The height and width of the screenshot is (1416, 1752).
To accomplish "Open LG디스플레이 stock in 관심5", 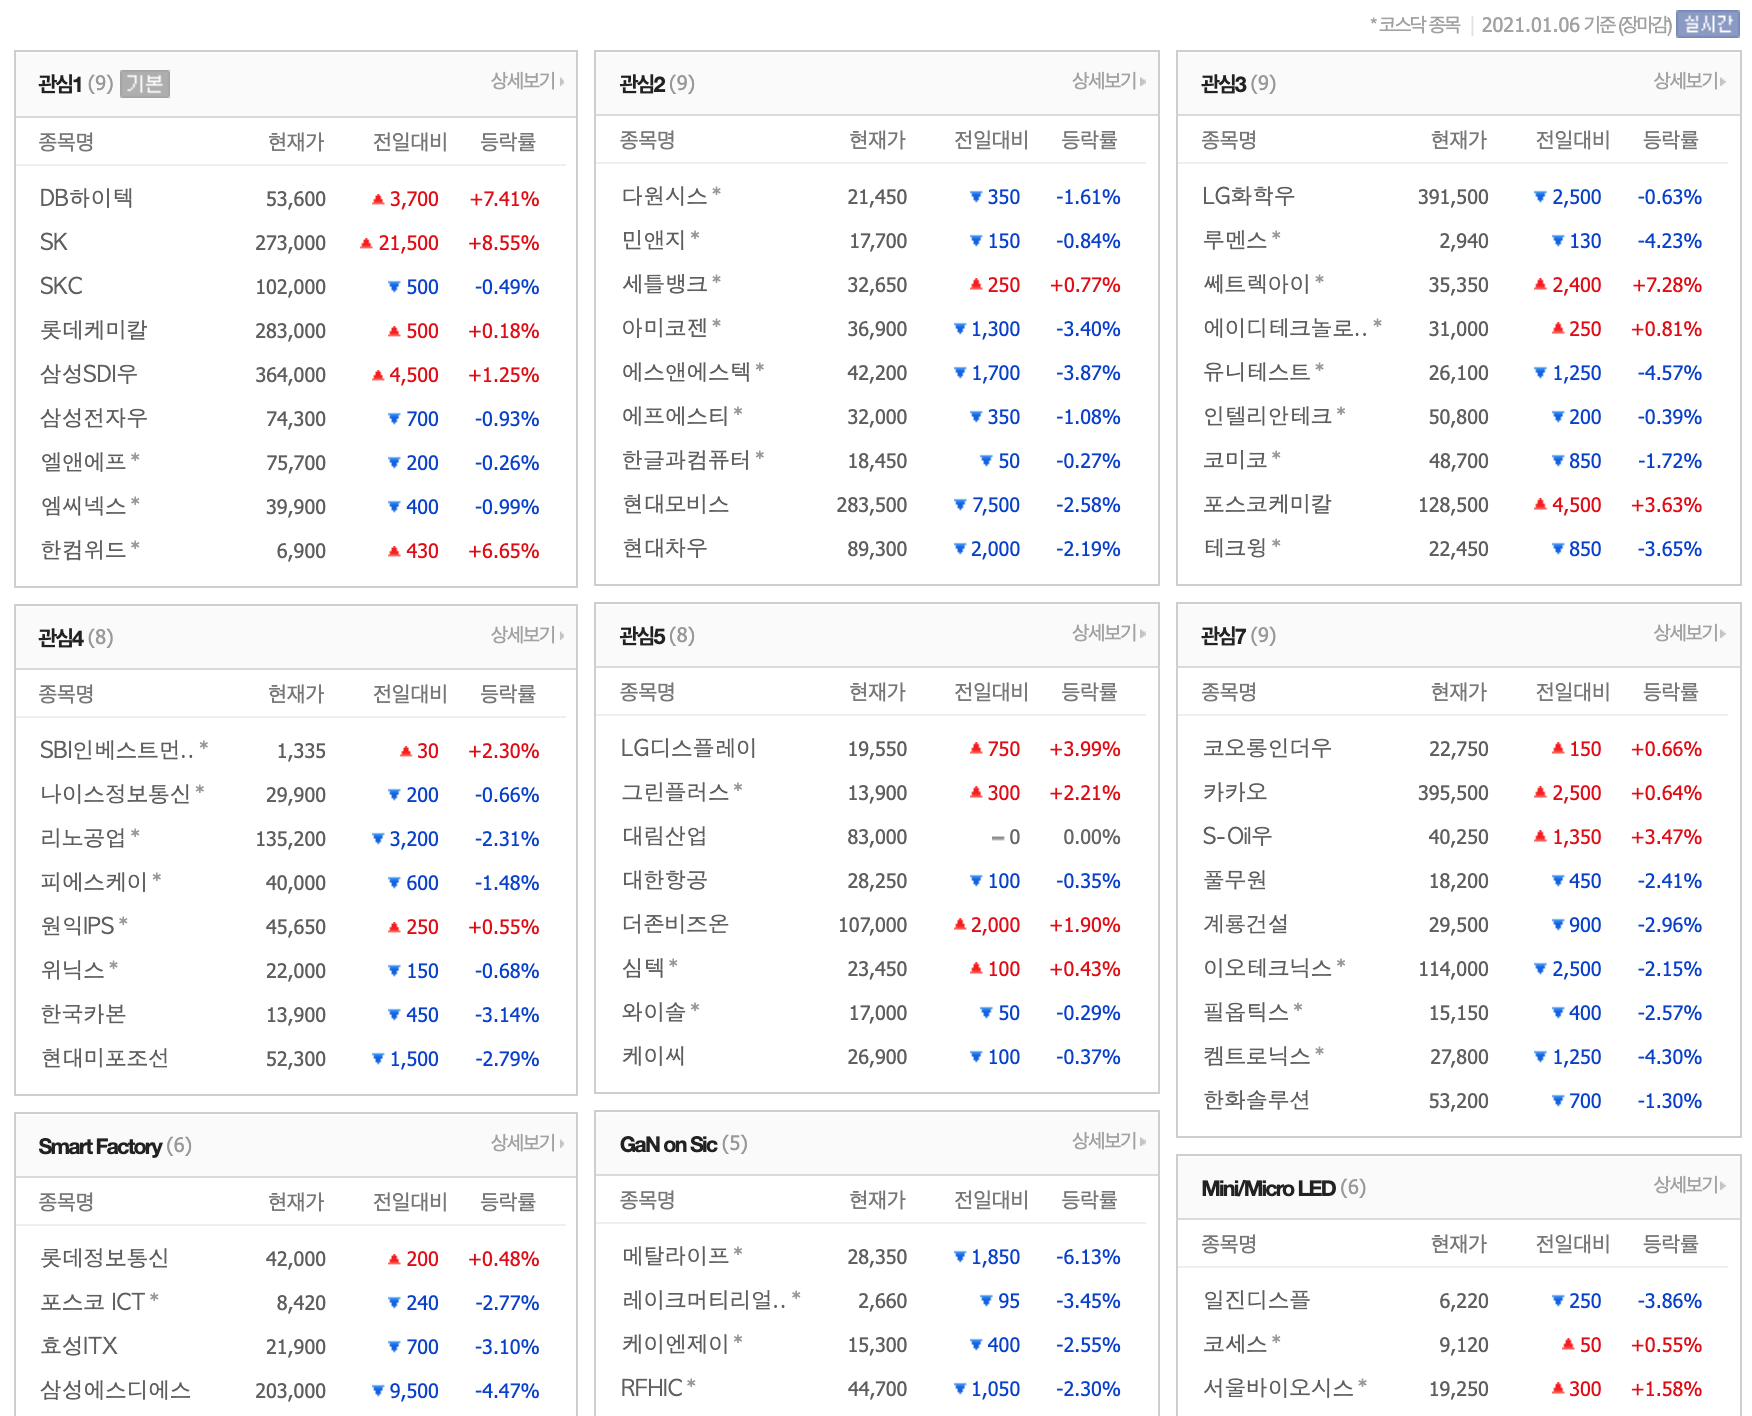I will [x=689, y=748].
